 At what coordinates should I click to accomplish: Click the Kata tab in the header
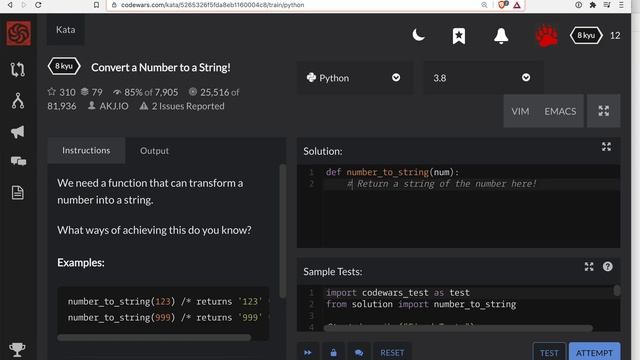(x=66, y=30)
